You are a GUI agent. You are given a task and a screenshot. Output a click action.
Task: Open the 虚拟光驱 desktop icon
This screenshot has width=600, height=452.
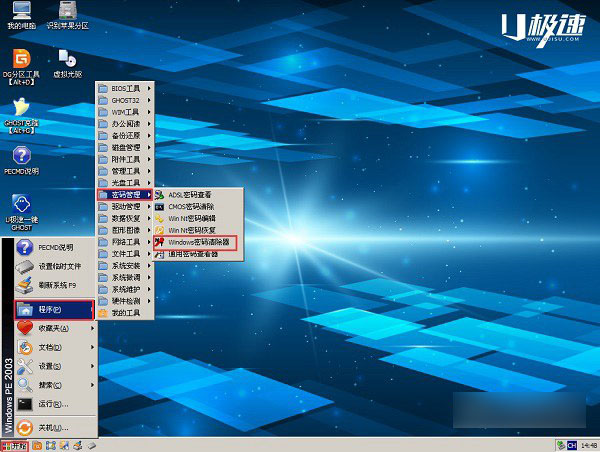pyautogui.click(x=67, y=64)
